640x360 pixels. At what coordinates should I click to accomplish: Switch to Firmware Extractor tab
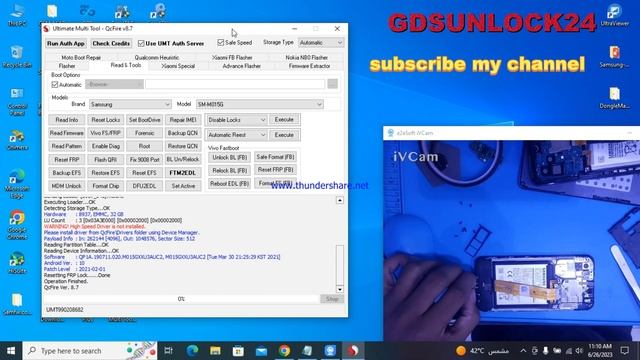click(309, 66)
